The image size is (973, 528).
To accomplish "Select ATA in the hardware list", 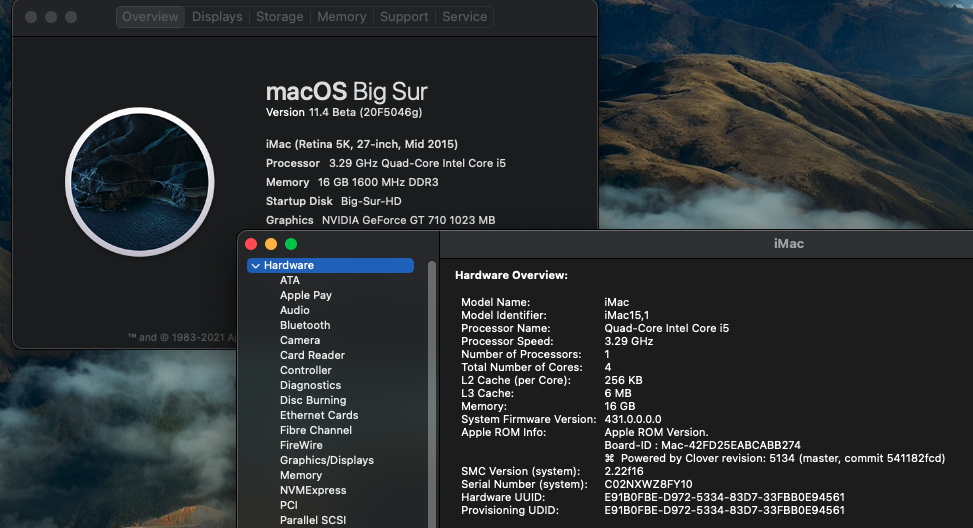I will (290, 280).
